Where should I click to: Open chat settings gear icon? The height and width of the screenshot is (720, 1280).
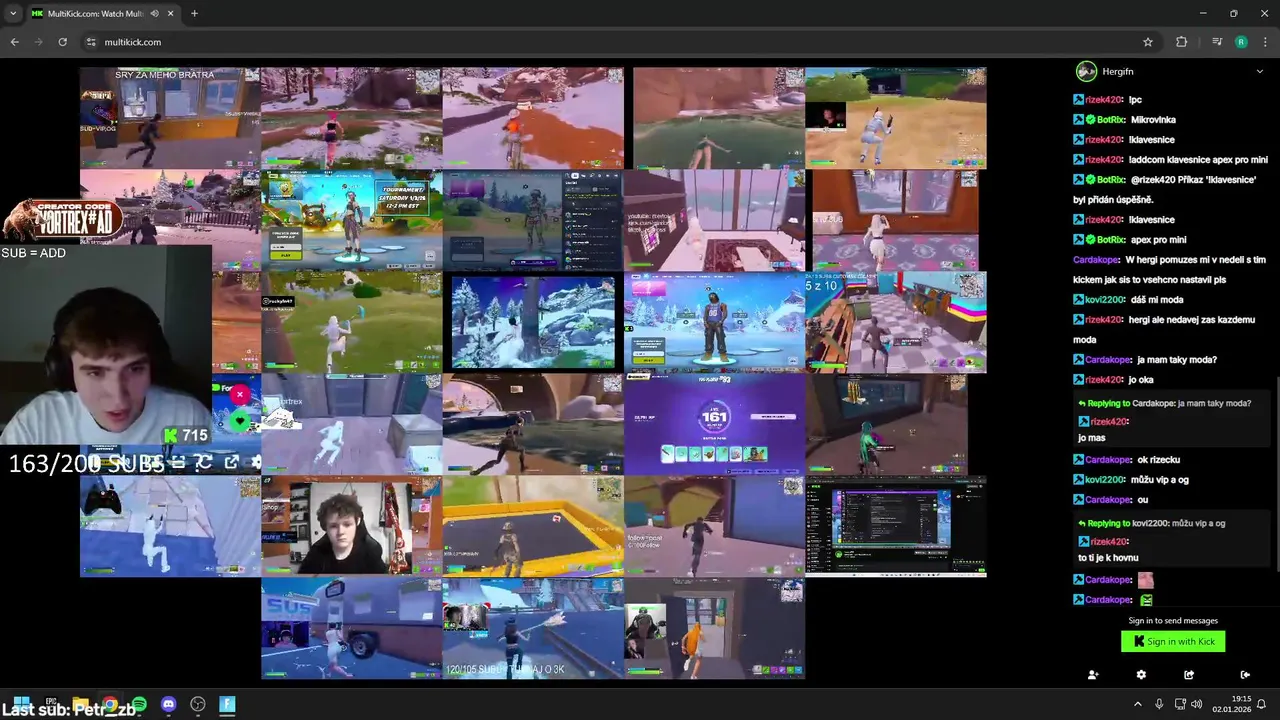coord(1141,675)
